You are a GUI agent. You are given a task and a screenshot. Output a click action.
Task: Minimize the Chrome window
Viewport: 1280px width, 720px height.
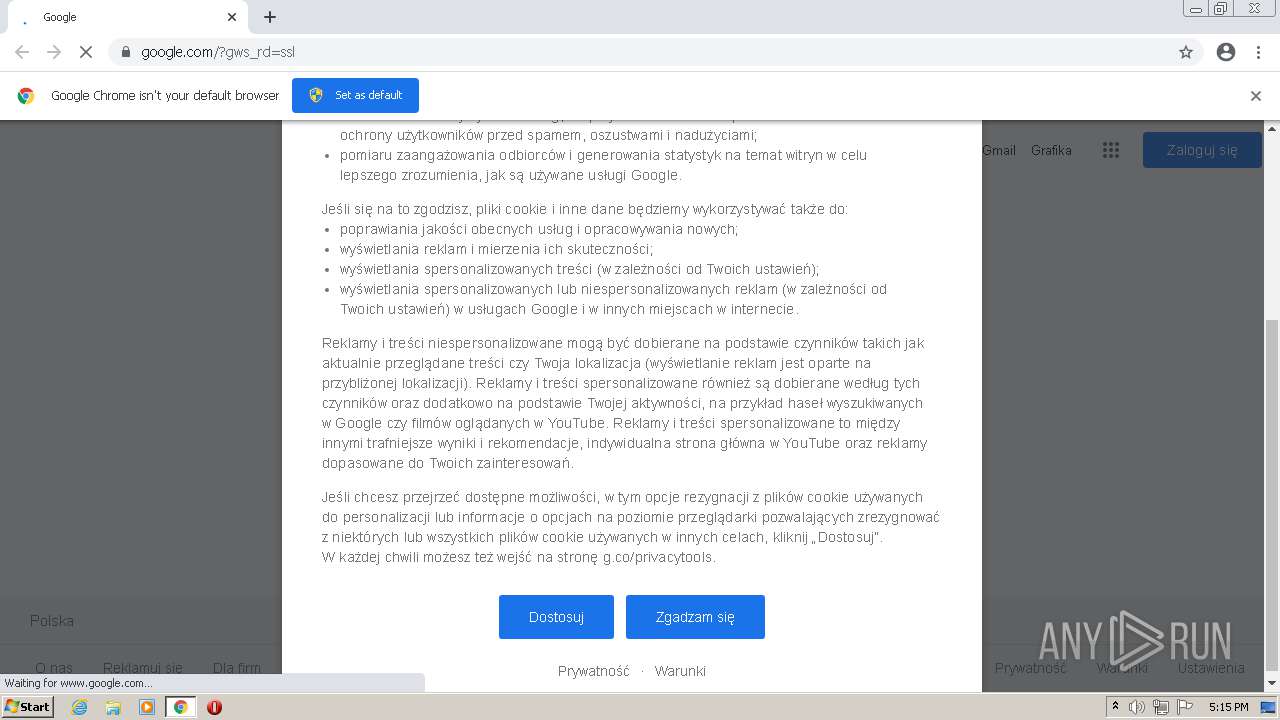pos(1196,9)
